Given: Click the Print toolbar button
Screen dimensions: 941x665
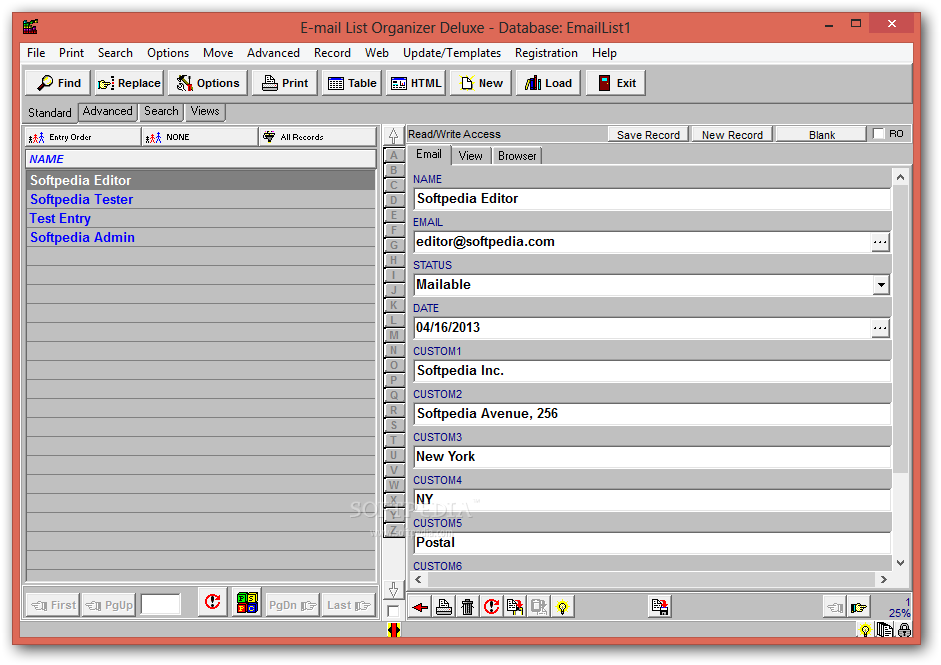Looking at the screenshot, I should [x=285, y=83].
